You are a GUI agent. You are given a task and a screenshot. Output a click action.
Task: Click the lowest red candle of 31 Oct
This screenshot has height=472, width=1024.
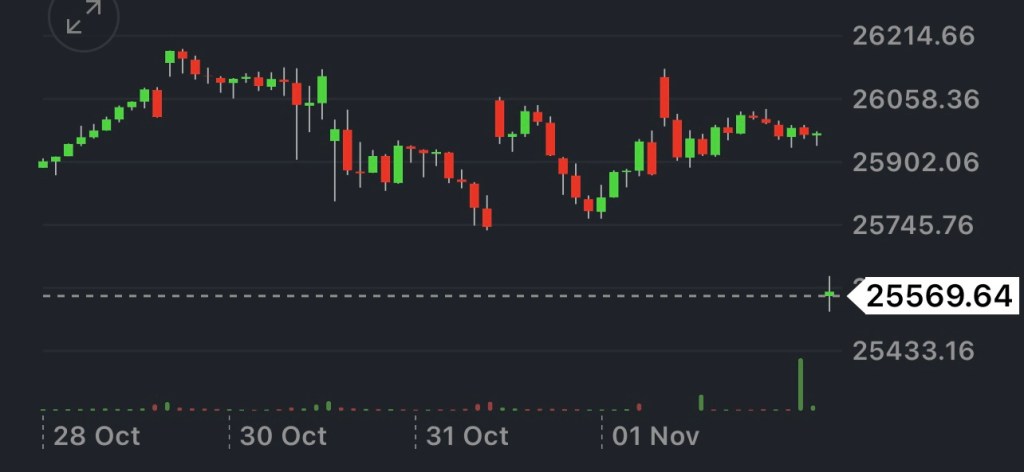487,217
